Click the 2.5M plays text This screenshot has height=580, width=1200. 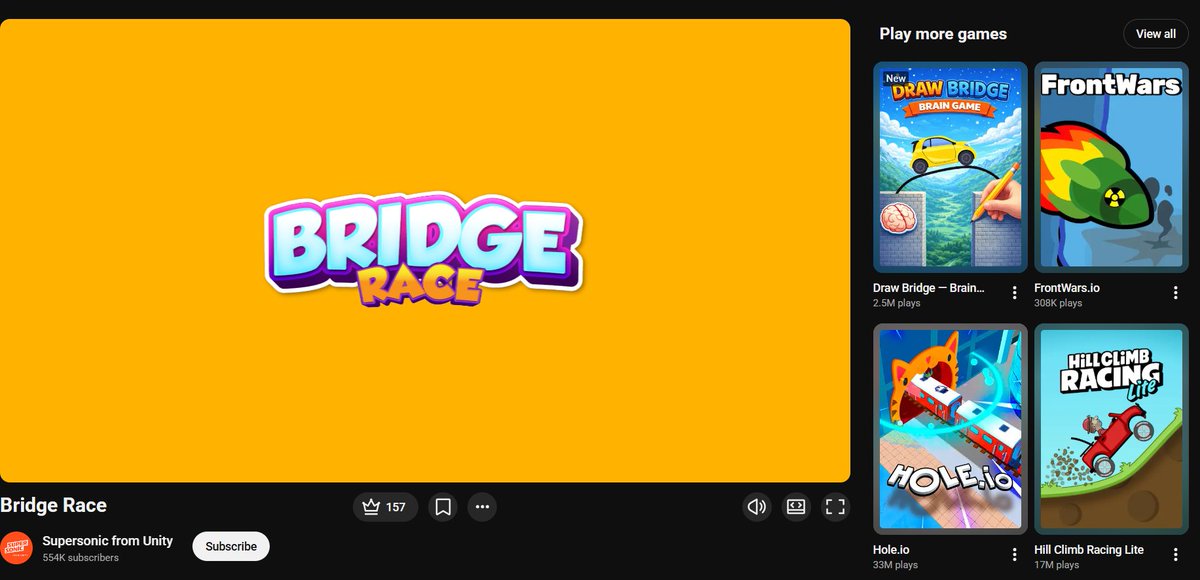(x=898, y=303)
